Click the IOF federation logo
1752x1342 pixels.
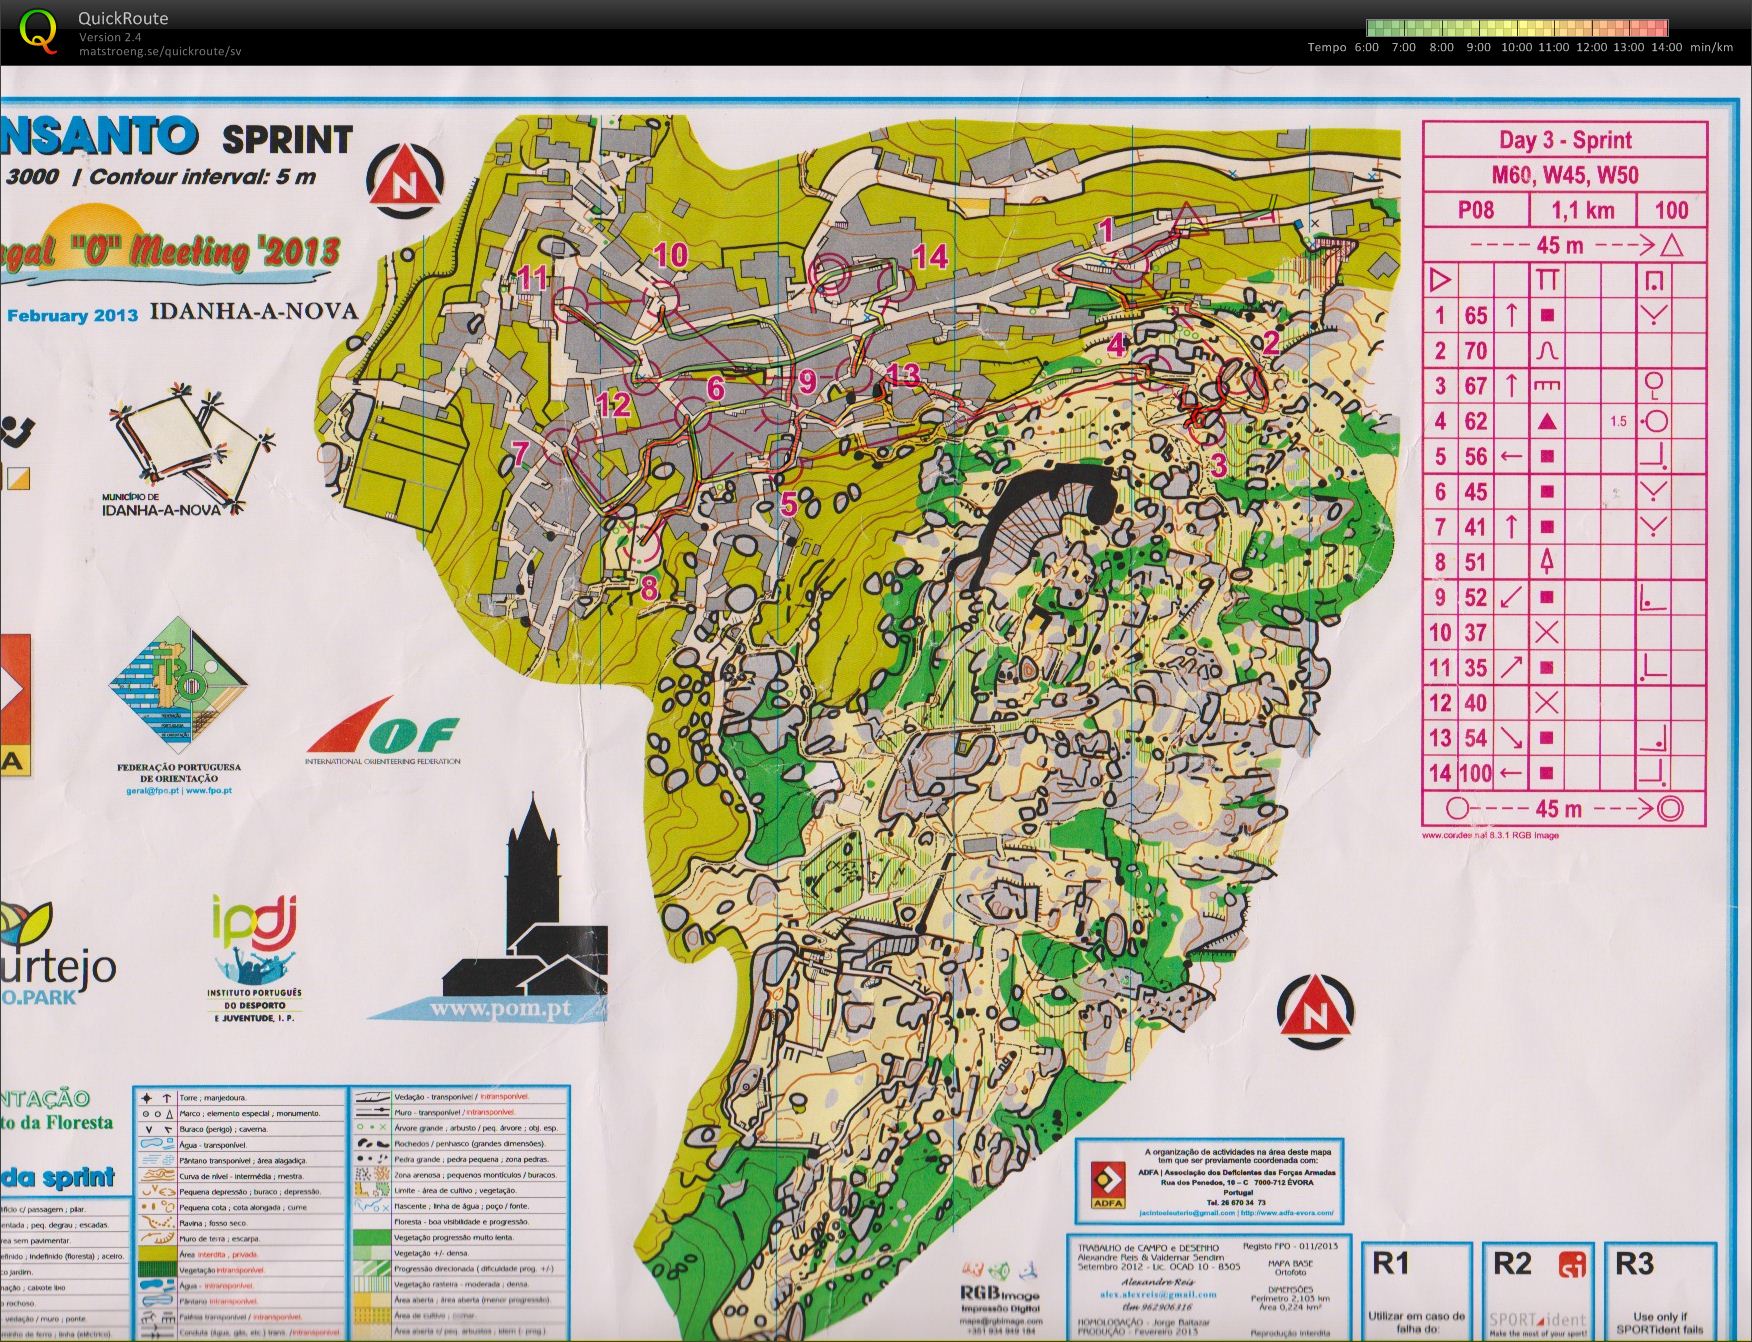coord(384,733)
